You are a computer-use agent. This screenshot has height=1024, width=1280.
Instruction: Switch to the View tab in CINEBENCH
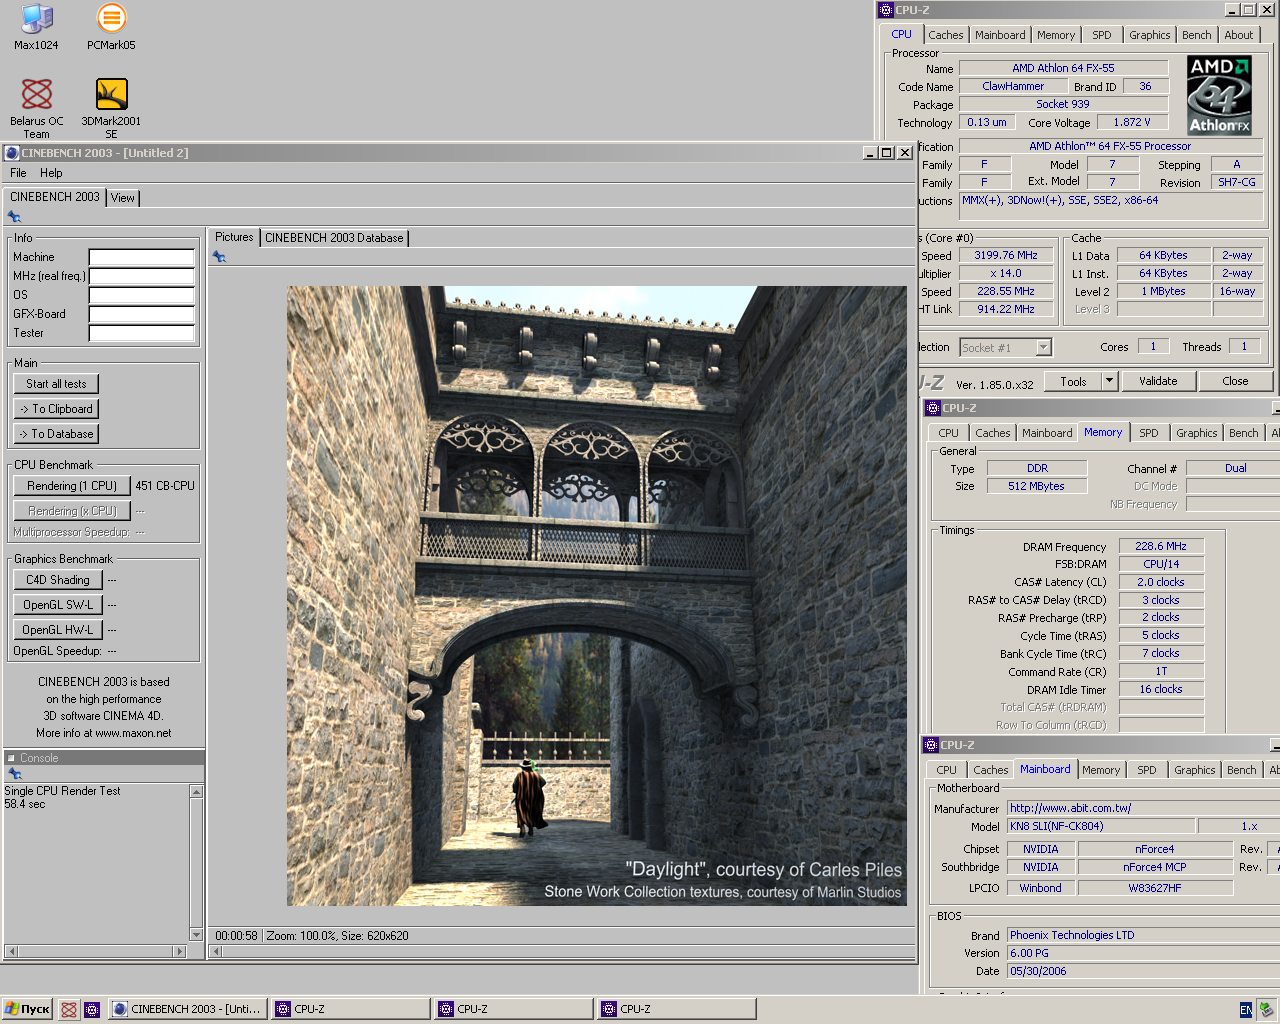tap(122, 198)
